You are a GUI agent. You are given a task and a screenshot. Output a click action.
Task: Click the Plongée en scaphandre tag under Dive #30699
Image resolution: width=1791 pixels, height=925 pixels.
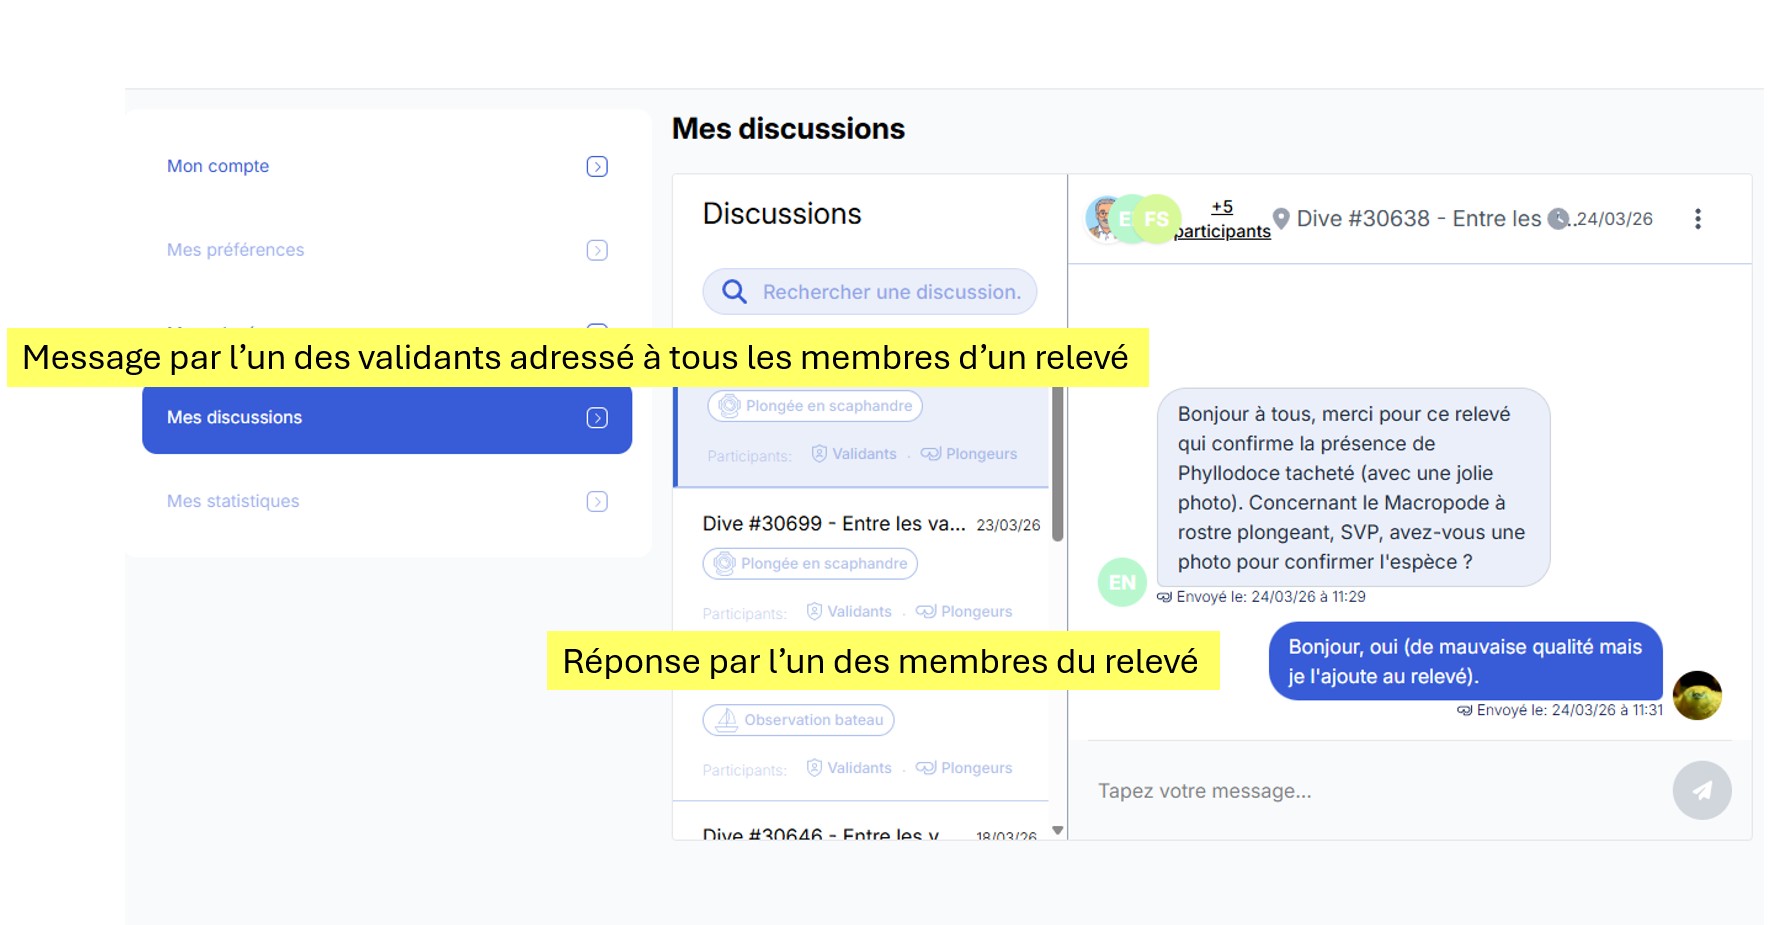click(810, 564)
